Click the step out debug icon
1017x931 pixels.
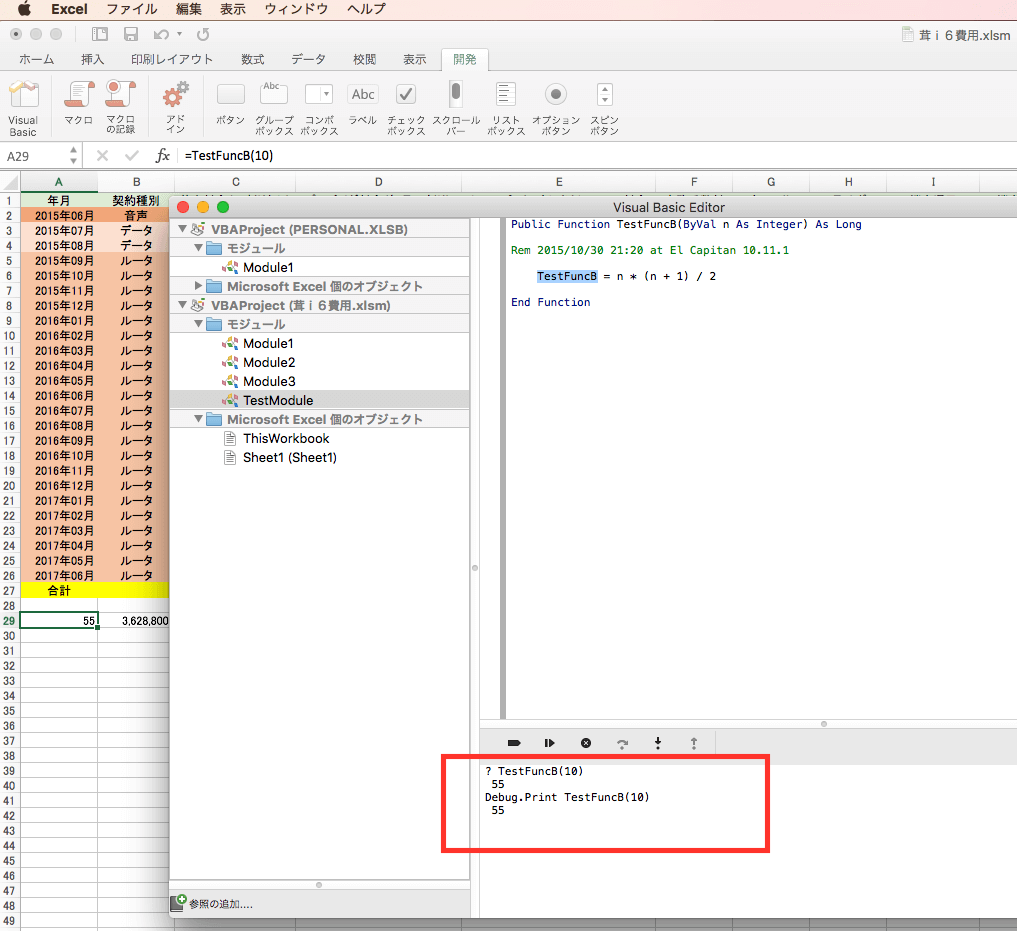pos(694,743)
